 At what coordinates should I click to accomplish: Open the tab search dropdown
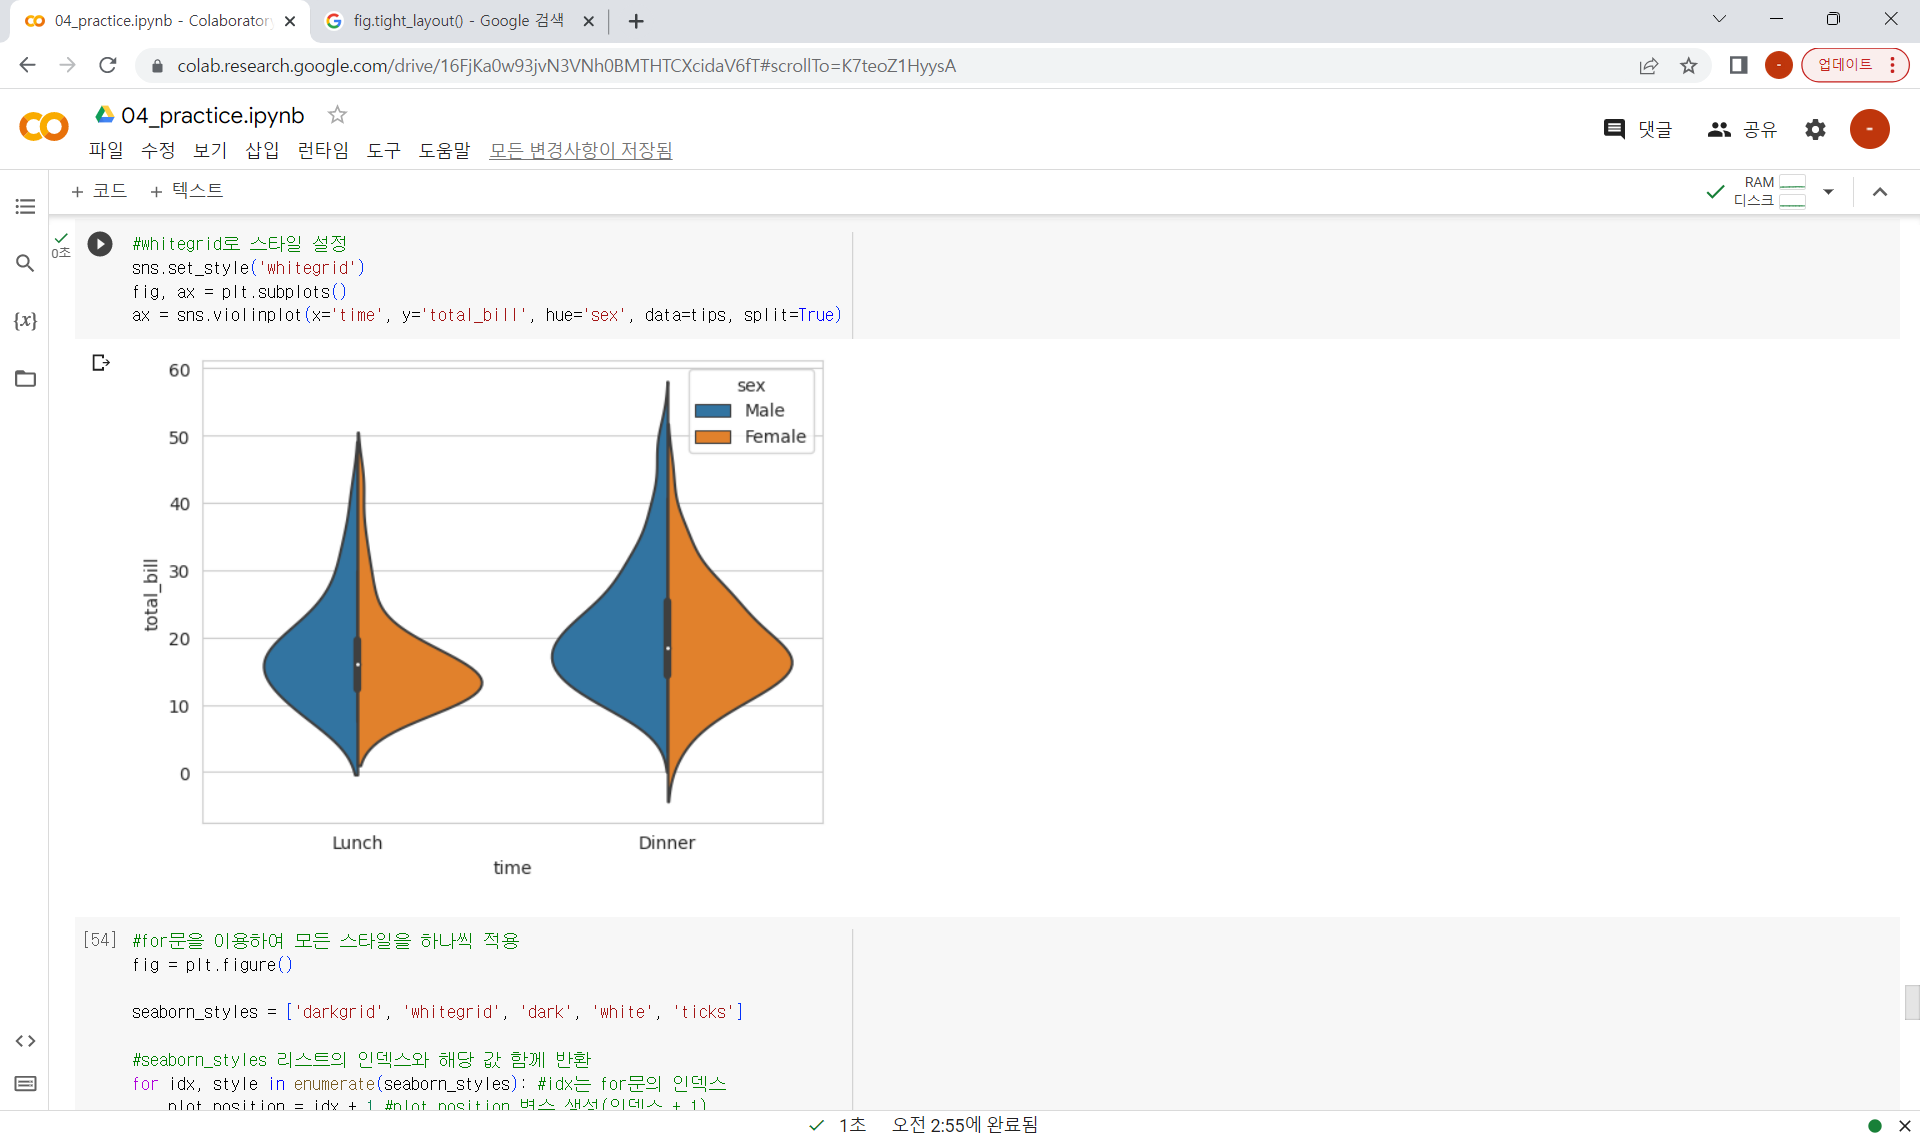click(1719, 19)
